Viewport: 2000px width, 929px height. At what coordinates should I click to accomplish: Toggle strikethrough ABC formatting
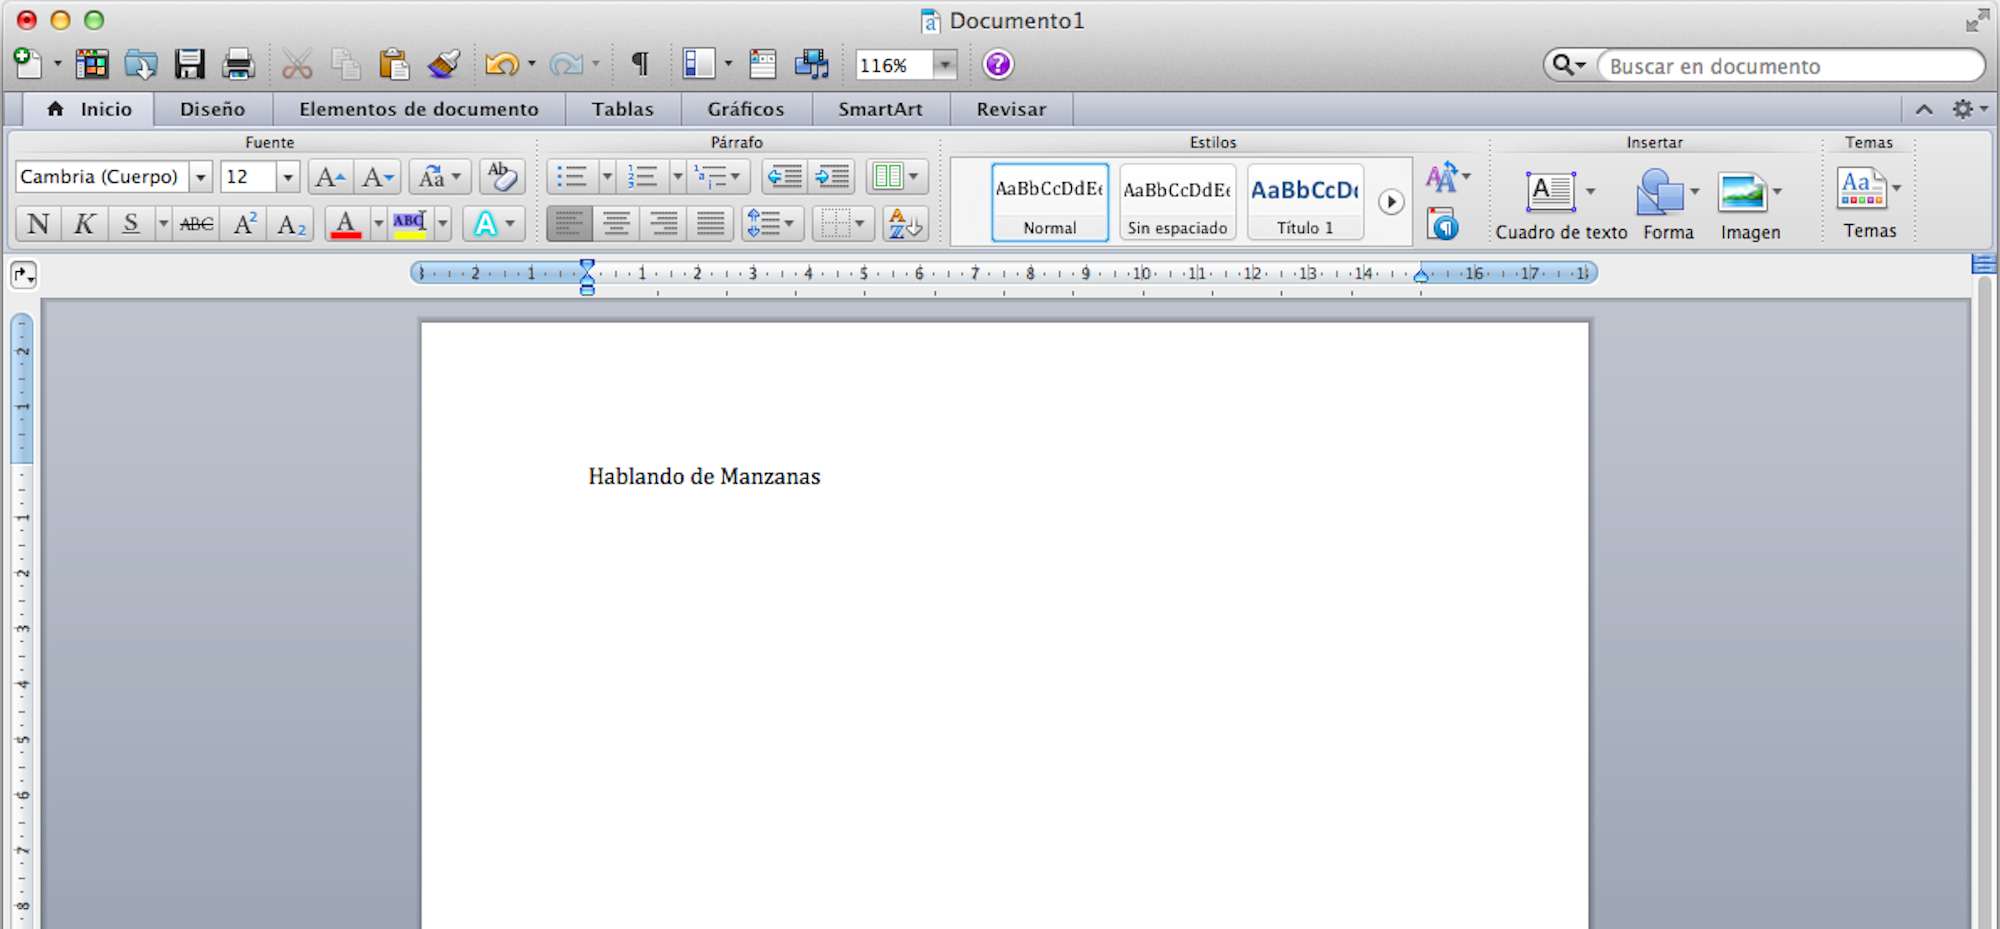tap(196, 223)
